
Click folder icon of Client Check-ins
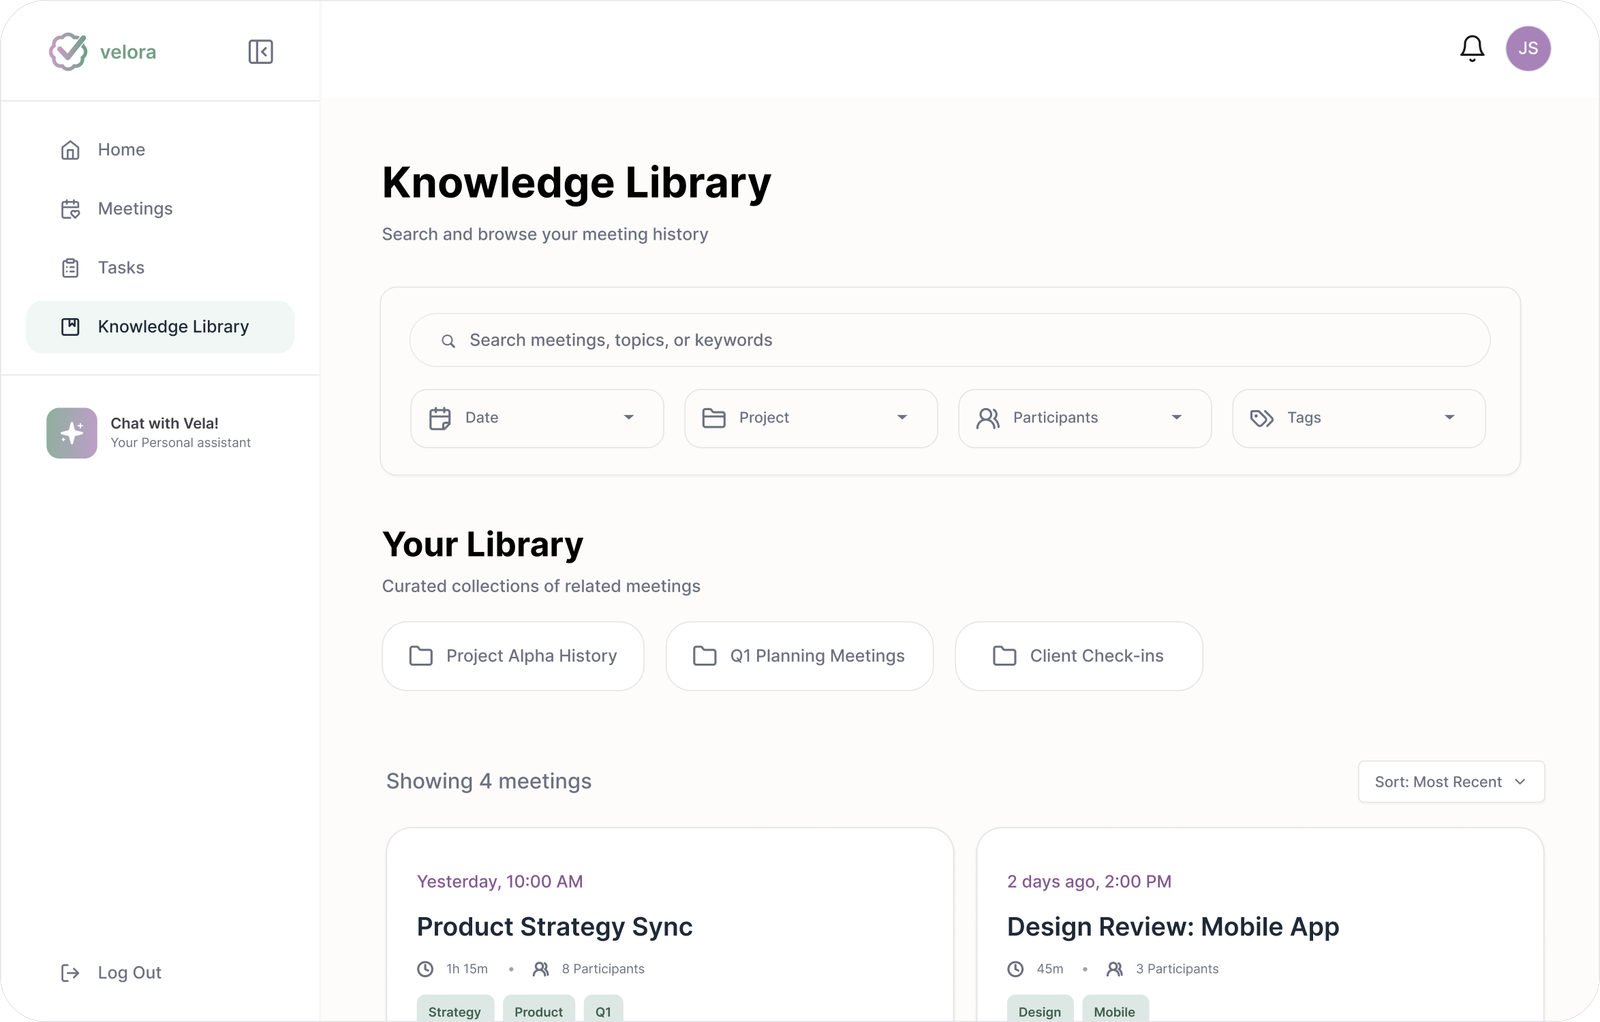point(1004,656)
